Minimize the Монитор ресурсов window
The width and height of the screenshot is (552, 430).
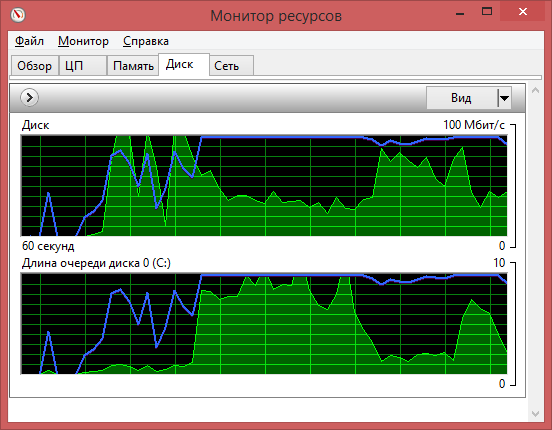pyautogui.click(x=460, y=13)
